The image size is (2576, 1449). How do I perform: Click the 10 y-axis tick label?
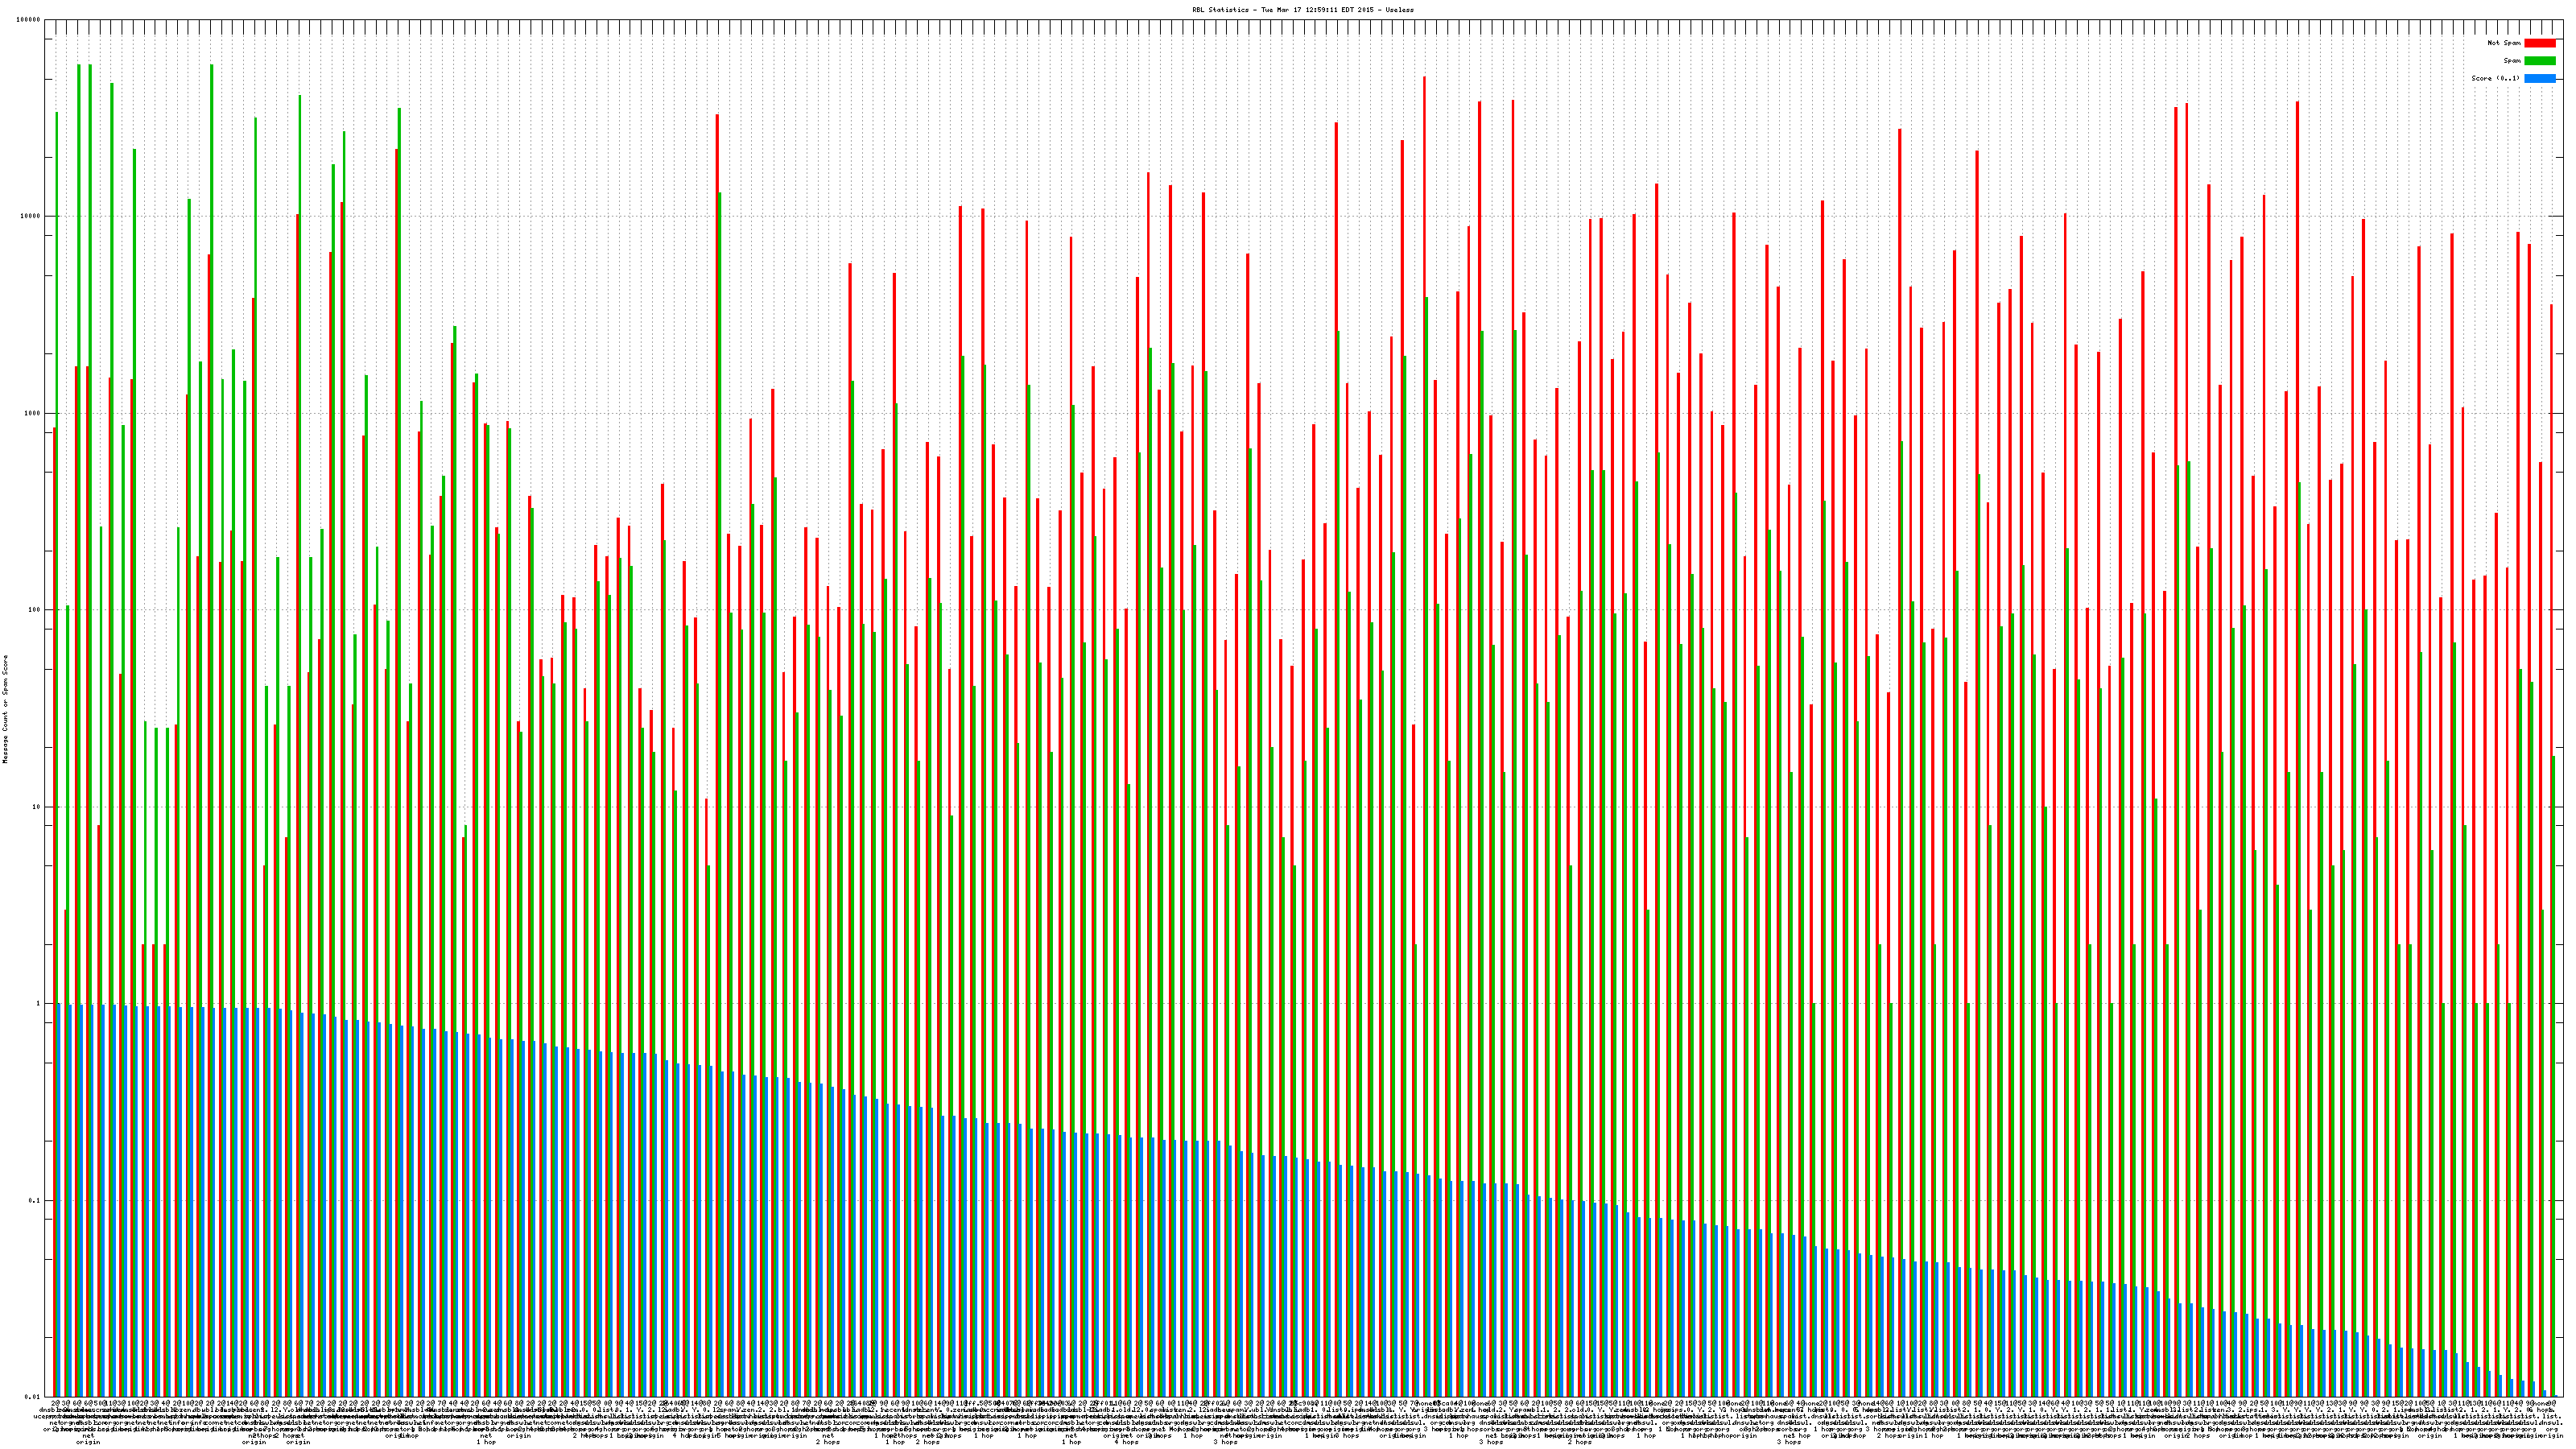(x=37, y=807)
